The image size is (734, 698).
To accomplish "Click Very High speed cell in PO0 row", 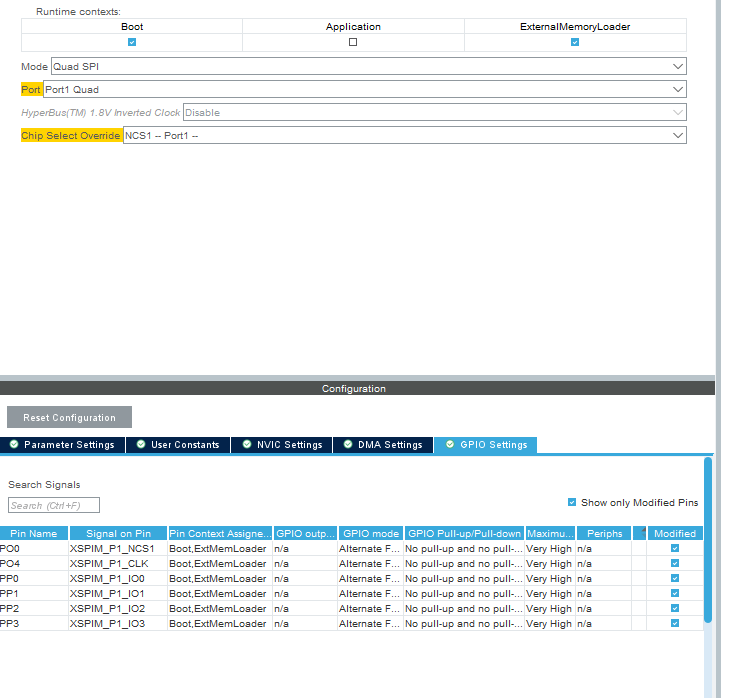I will pyautogui.click(x=550, y=548).
